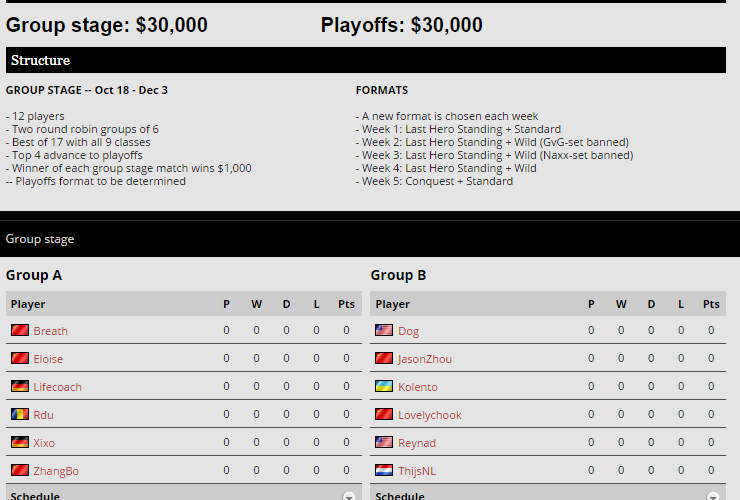Click the Netherlands flag next to ThijsNL
This screenshot has width=740, height=500.
click(384, 470)
